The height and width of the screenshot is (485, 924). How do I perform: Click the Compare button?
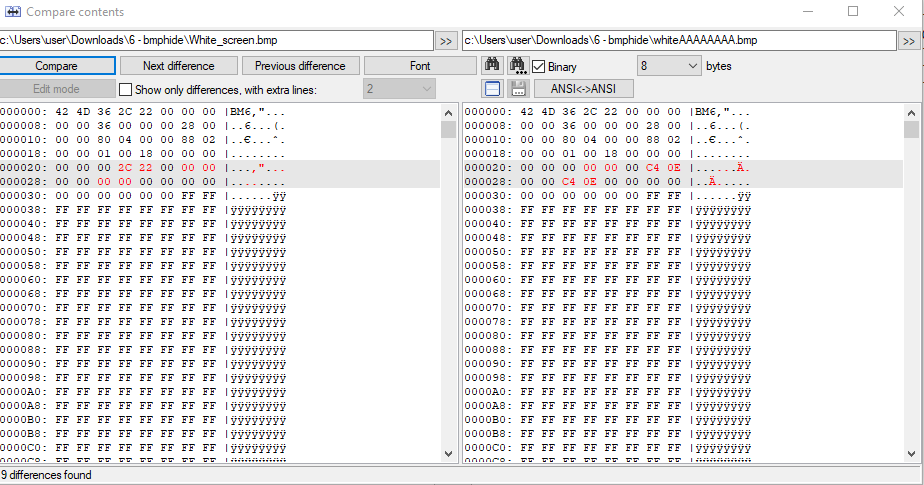[57, 65]
